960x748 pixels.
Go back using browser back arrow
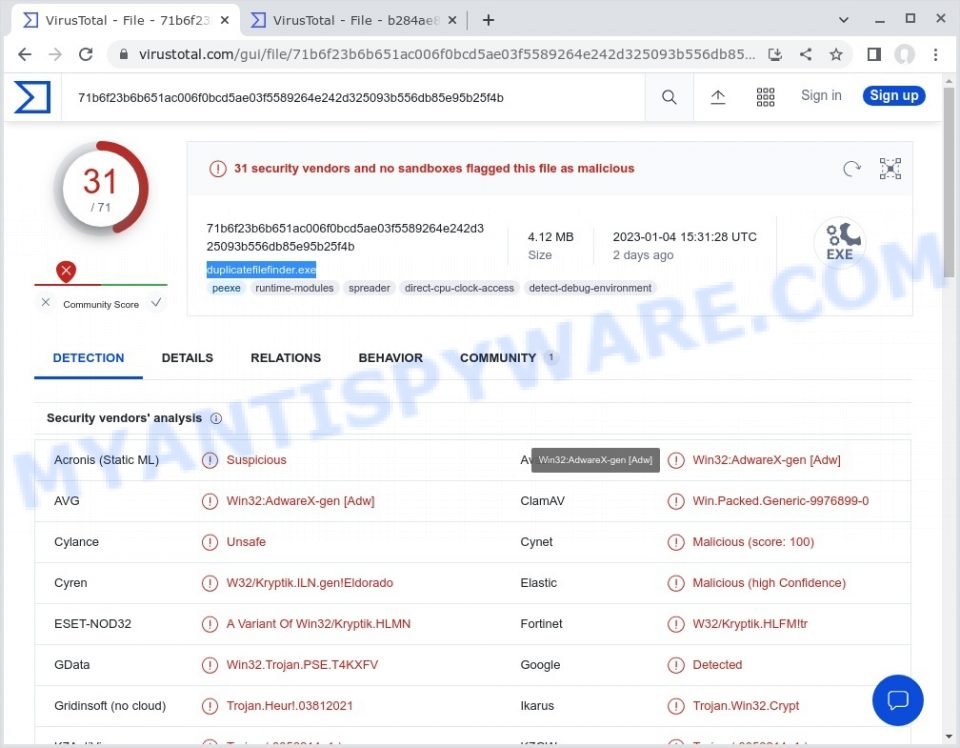24,54
